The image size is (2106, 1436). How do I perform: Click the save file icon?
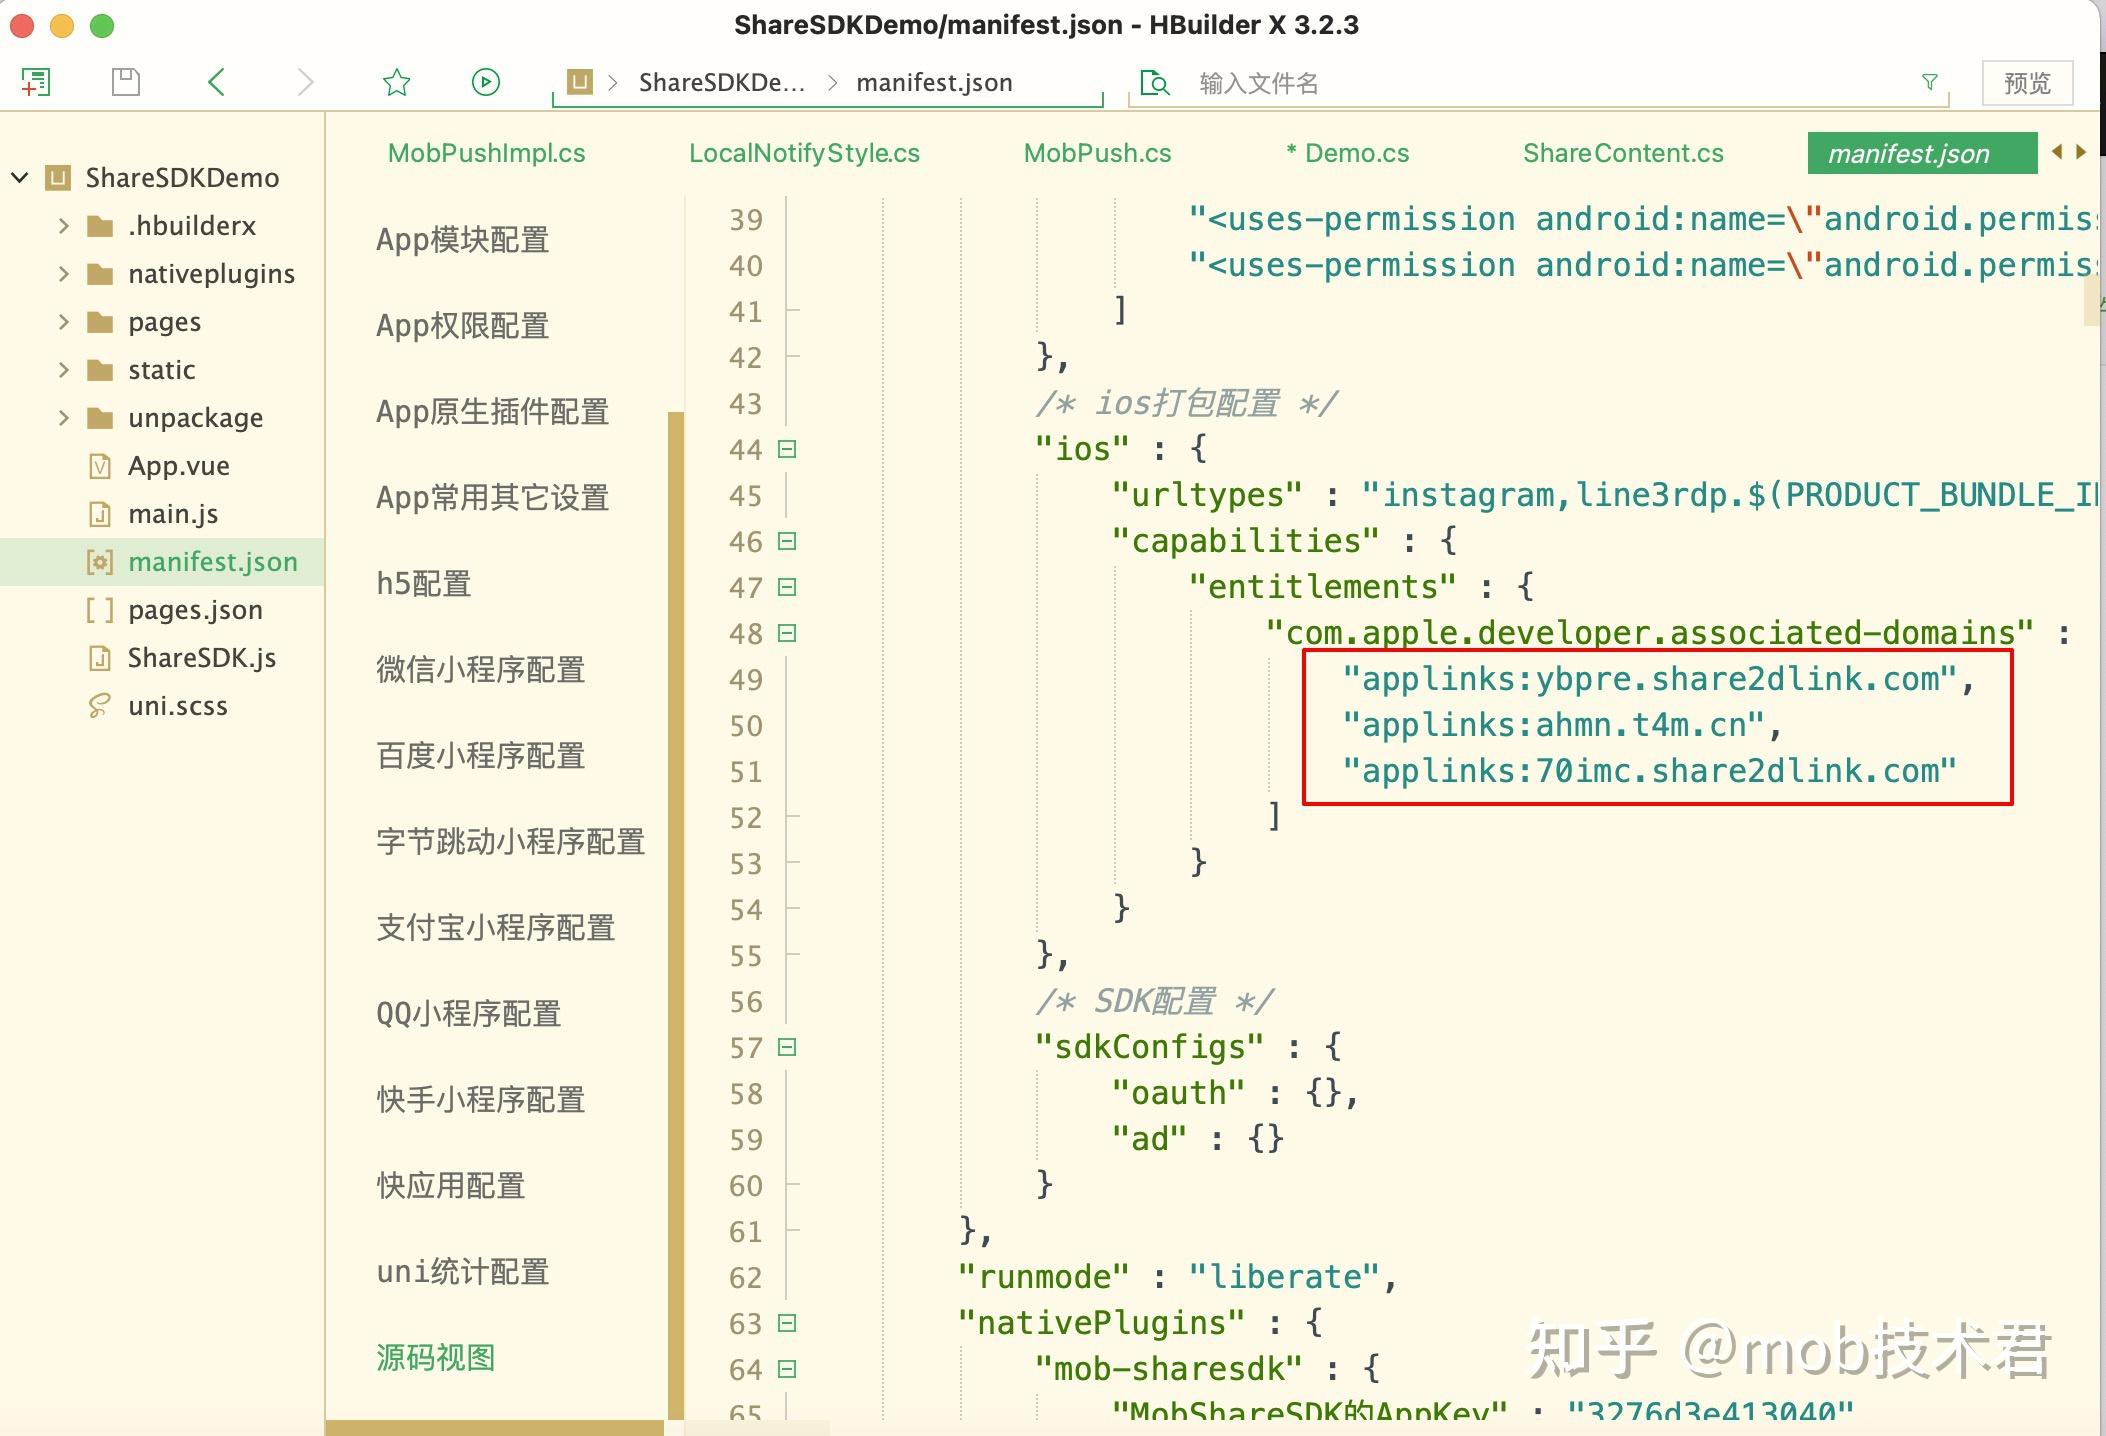tap(126, 82)
